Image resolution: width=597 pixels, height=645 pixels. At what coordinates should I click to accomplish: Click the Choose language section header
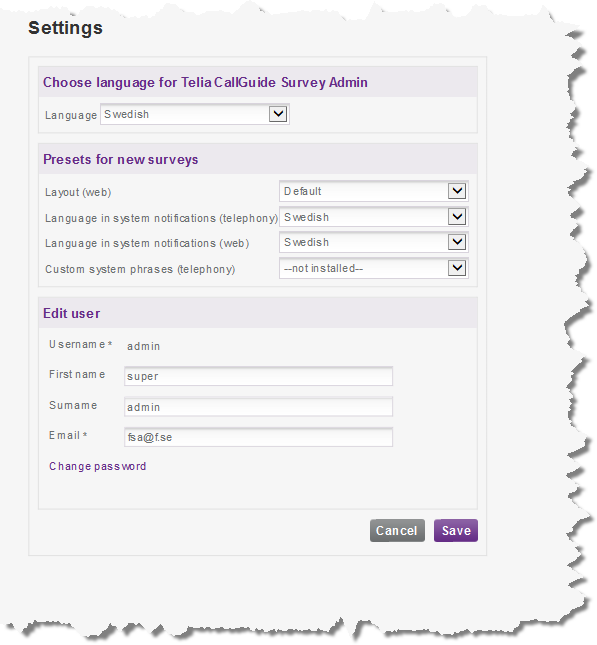coord(205,82)
